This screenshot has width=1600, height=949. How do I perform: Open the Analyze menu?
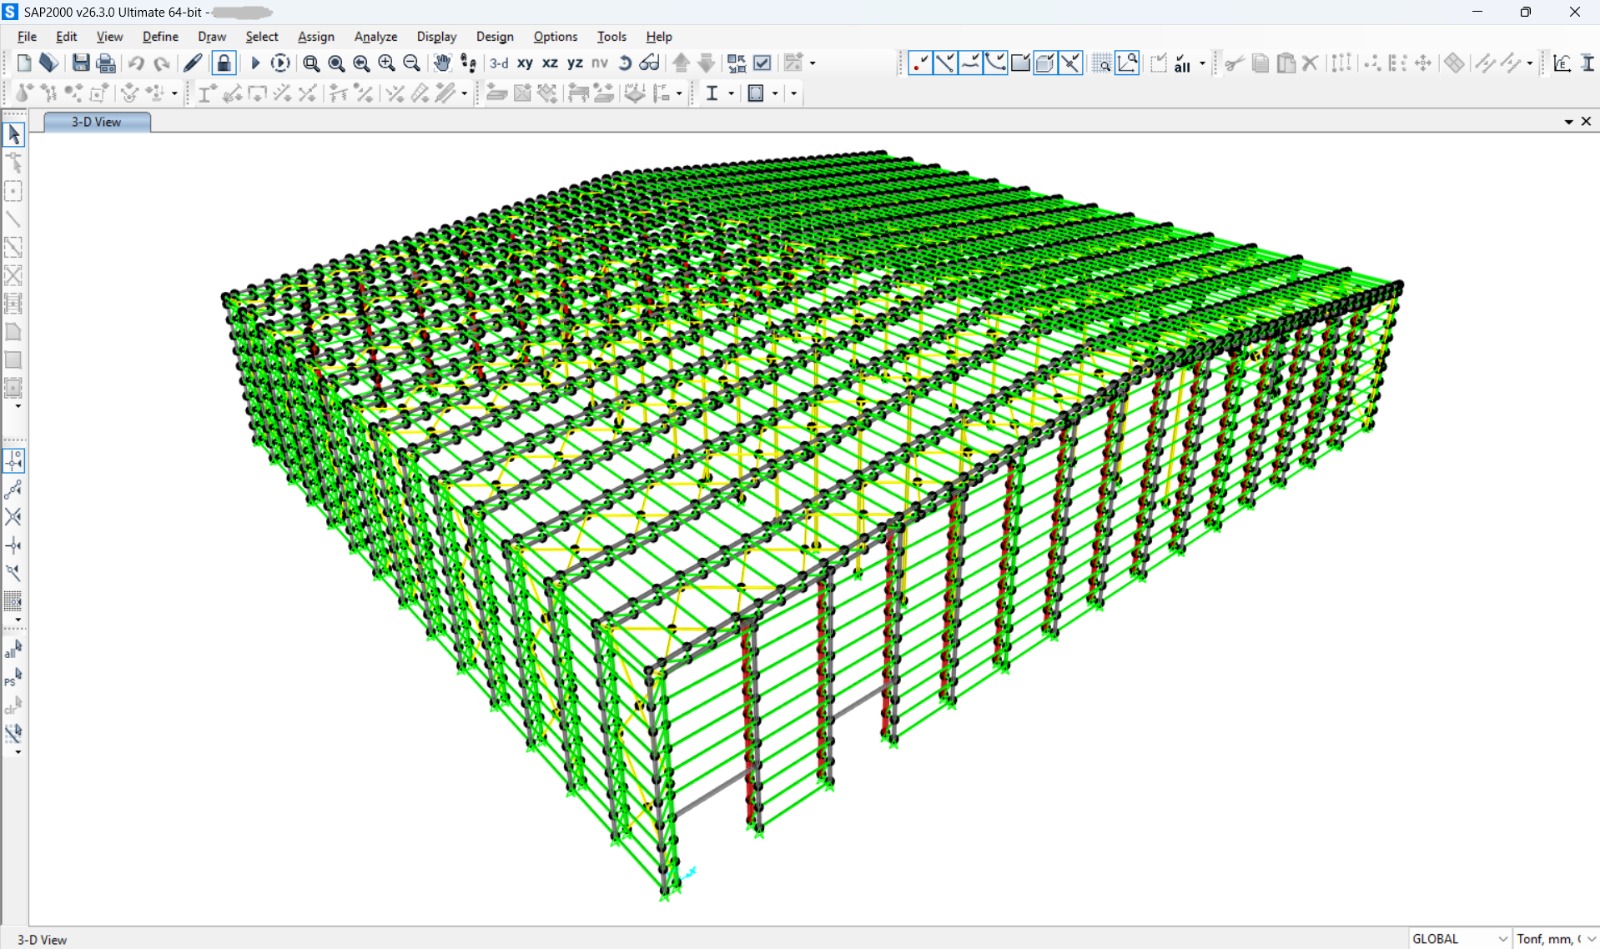click(376, 37)
